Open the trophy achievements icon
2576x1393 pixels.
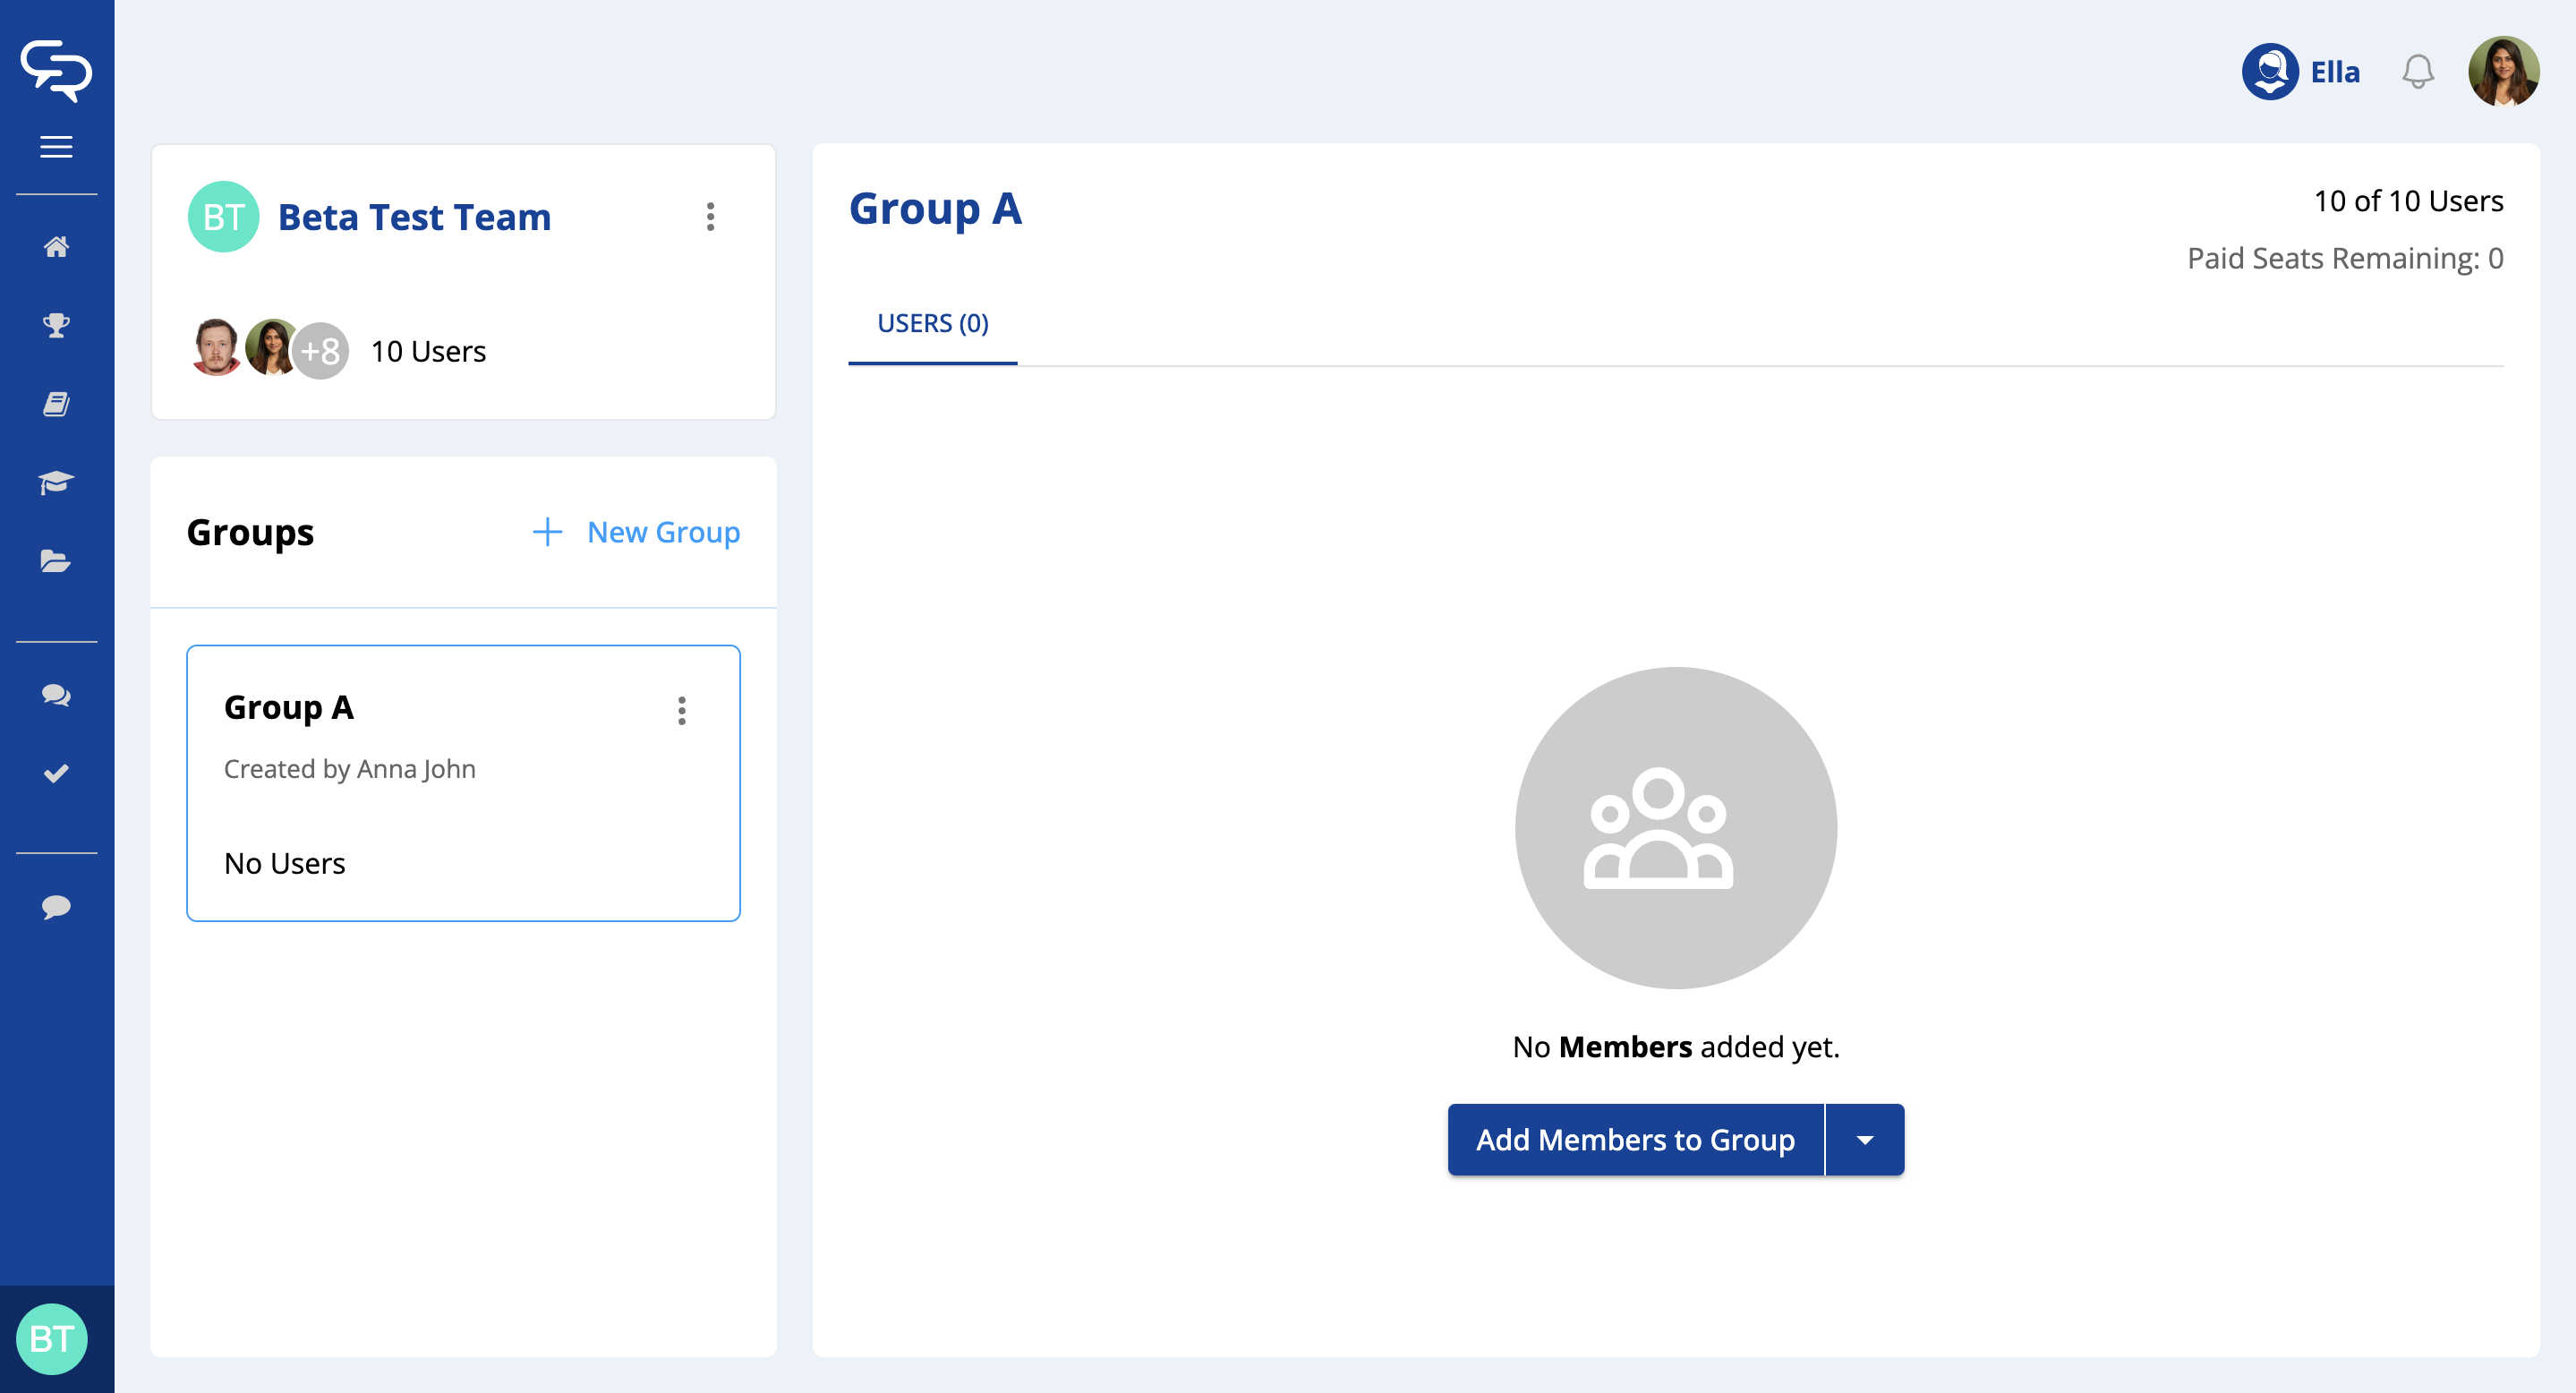click(56, 325)
